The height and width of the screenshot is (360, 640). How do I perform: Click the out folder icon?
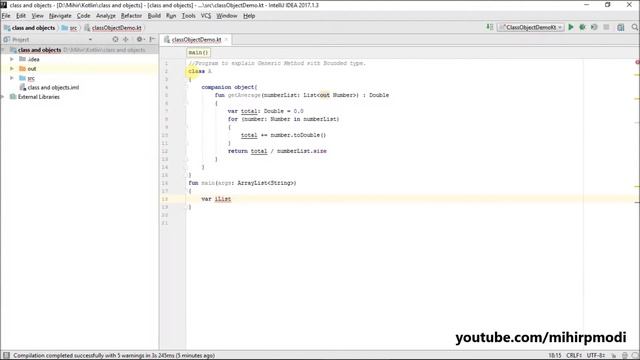(22, 69)
